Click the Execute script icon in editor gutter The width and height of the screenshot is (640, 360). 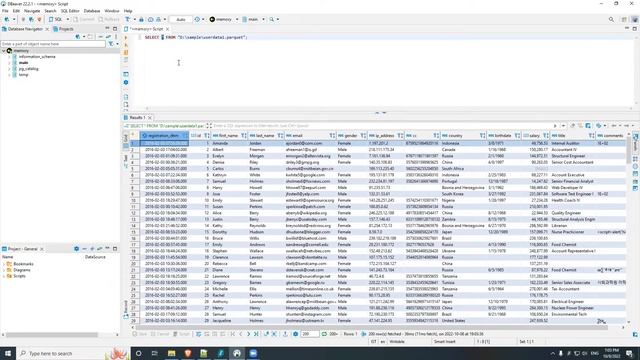pyautogui.click(x=126, y=52)
